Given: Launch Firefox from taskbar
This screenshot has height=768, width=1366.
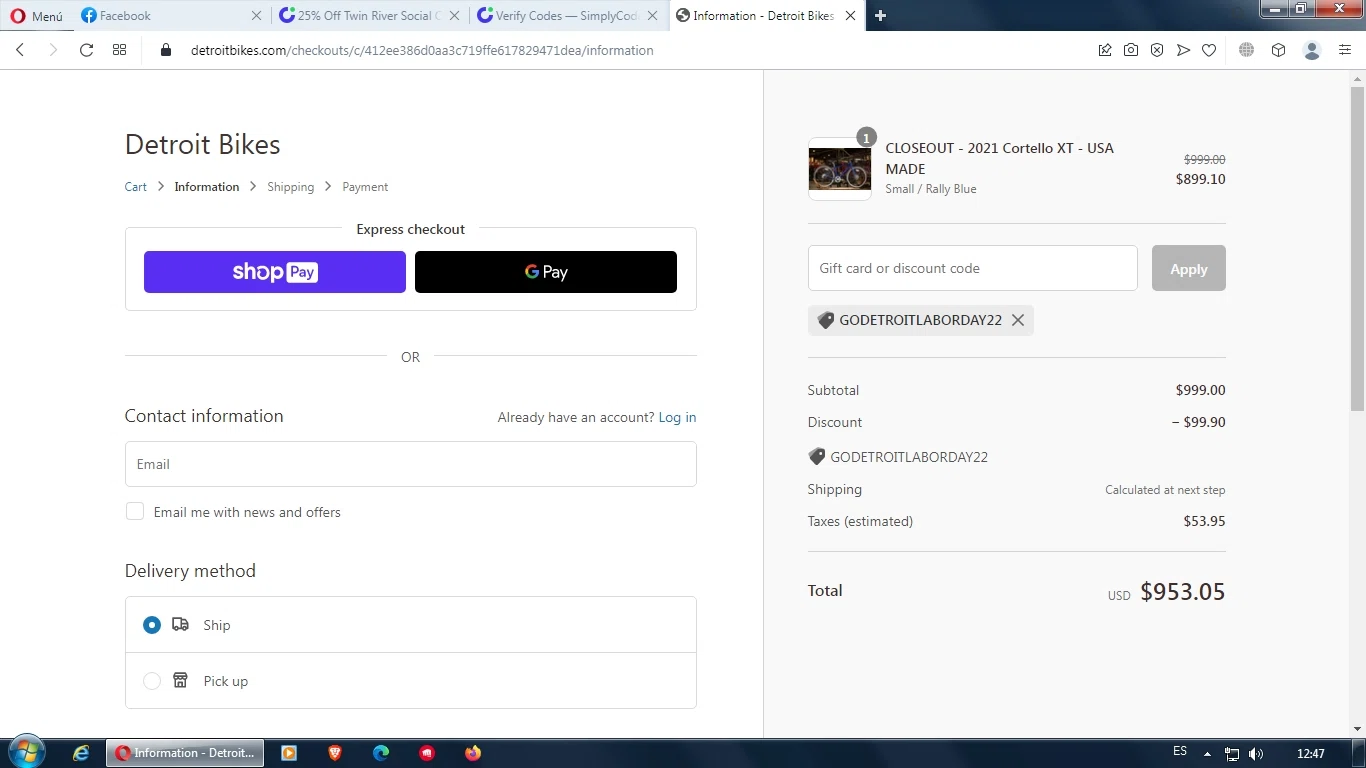Looking at the screenshot, I should [473, 753].
